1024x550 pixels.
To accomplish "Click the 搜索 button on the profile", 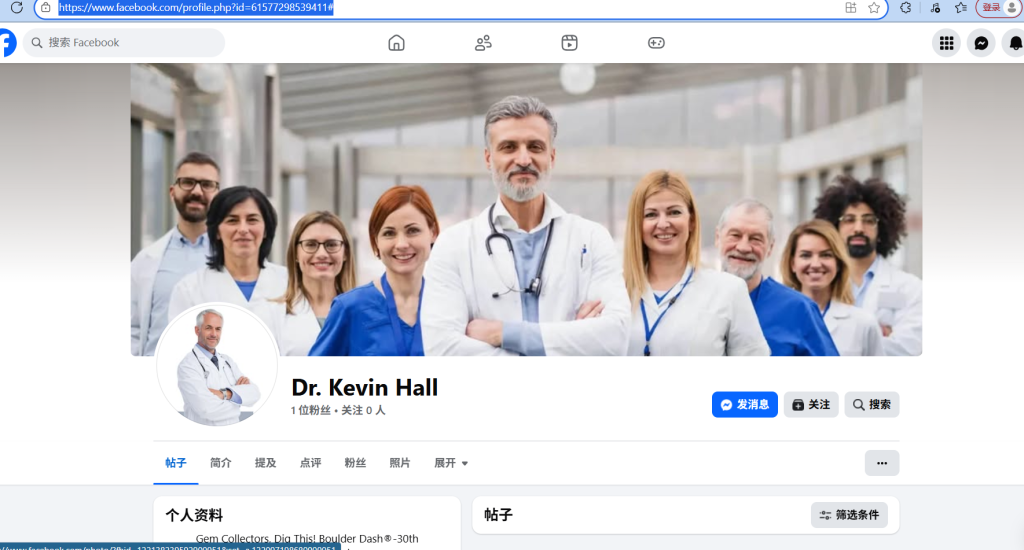I will click(x=871, y=405).
